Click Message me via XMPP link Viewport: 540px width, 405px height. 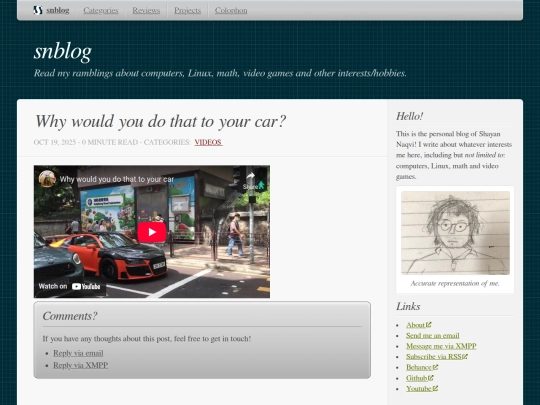[x=441, y=346]
